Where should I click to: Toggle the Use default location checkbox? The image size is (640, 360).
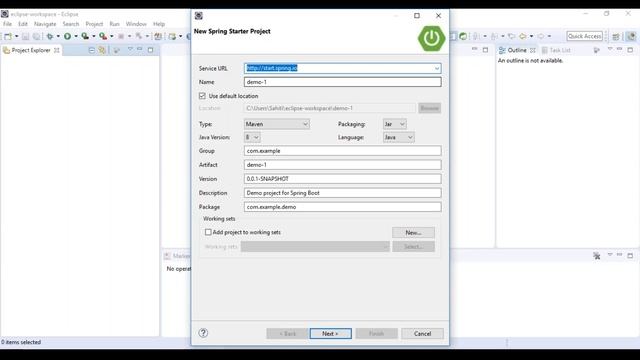(202, 96)
